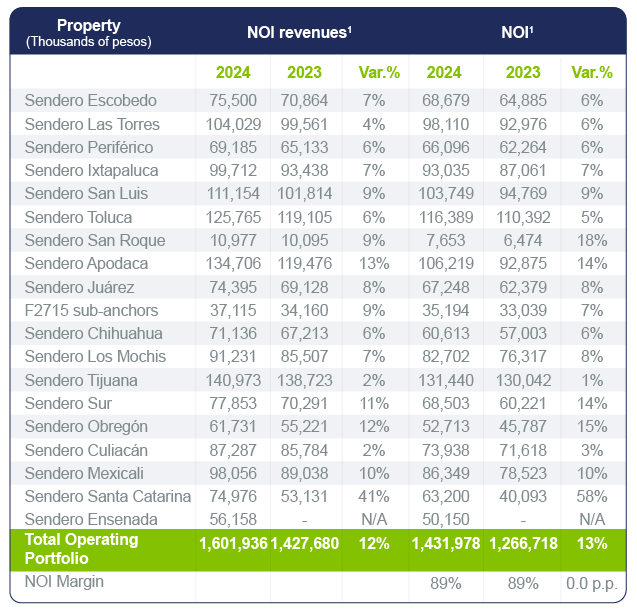Click the 2023 header under NOI revenues

304,72
